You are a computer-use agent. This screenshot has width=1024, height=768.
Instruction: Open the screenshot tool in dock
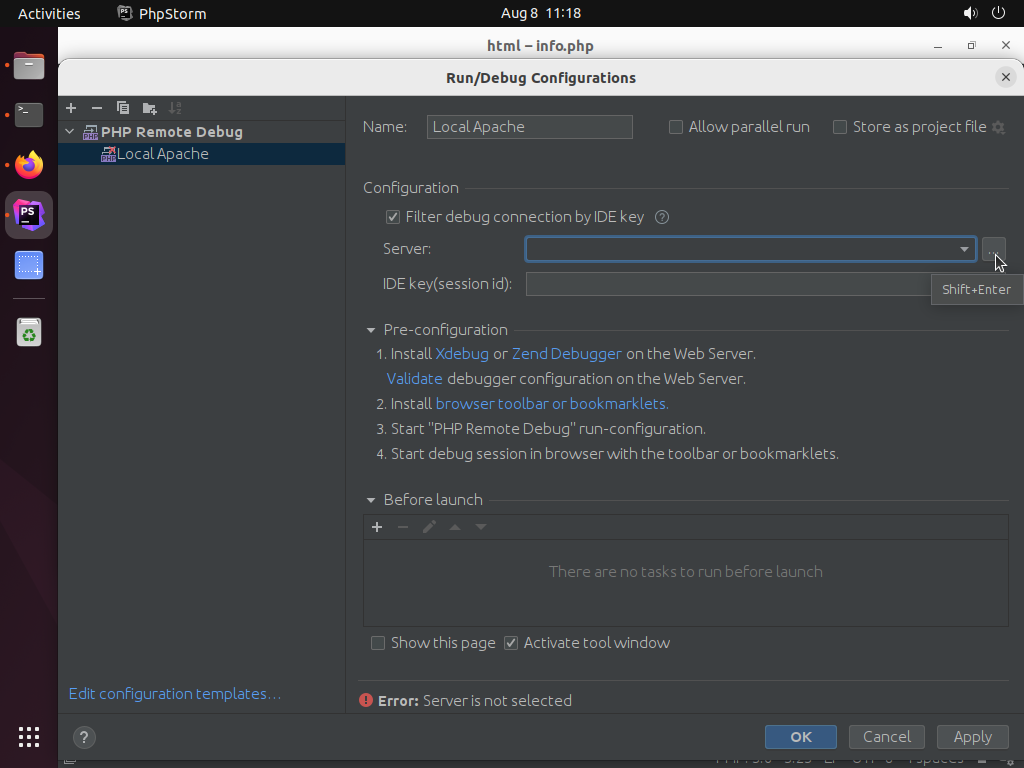pos(29,265)
